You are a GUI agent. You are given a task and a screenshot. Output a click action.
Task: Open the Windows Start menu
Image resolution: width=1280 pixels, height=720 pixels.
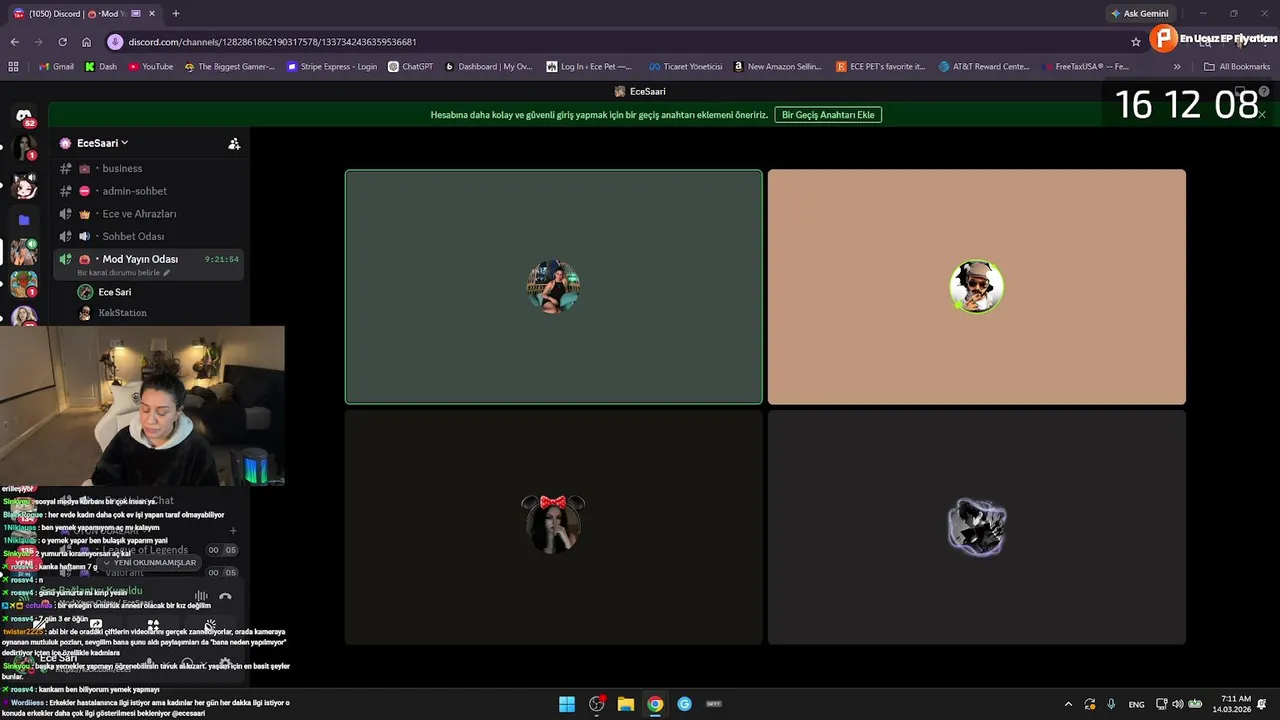point(567,704)
